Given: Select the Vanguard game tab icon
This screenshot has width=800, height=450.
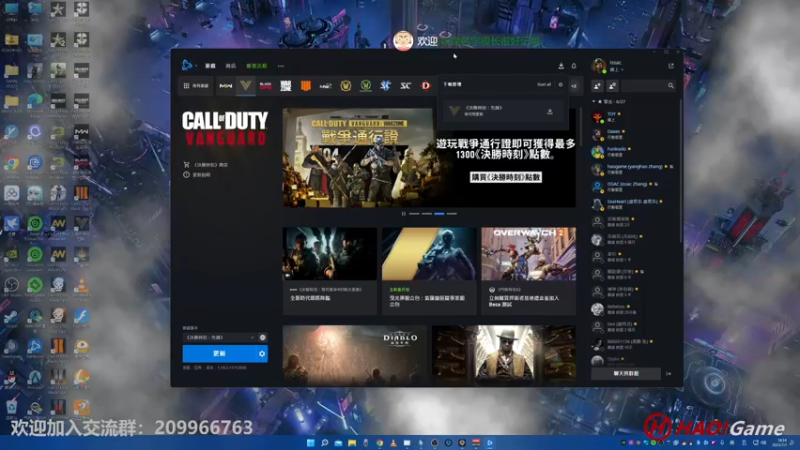Looking at the screenshot, I should [x=245, y=86].
